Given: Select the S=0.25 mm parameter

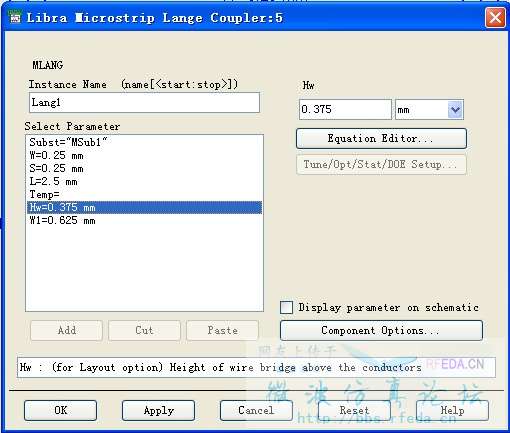Looking at the screenshot, I should click(144, 168).
